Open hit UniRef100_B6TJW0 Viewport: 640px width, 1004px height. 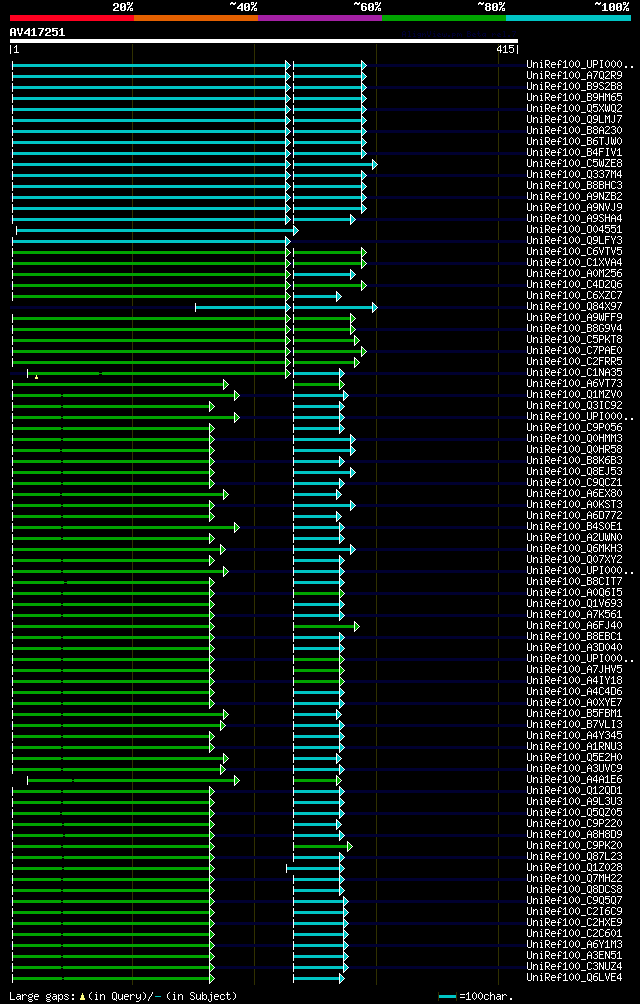(574, 142)
